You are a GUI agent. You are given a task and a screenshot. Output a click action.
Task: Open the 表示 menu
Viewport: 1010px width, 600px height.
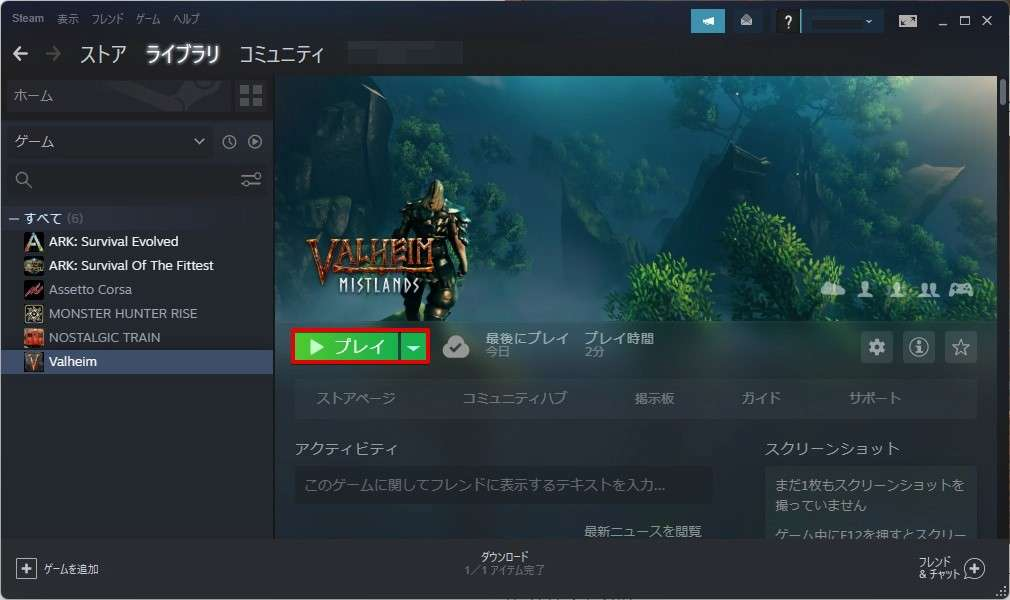click(68, 19)
